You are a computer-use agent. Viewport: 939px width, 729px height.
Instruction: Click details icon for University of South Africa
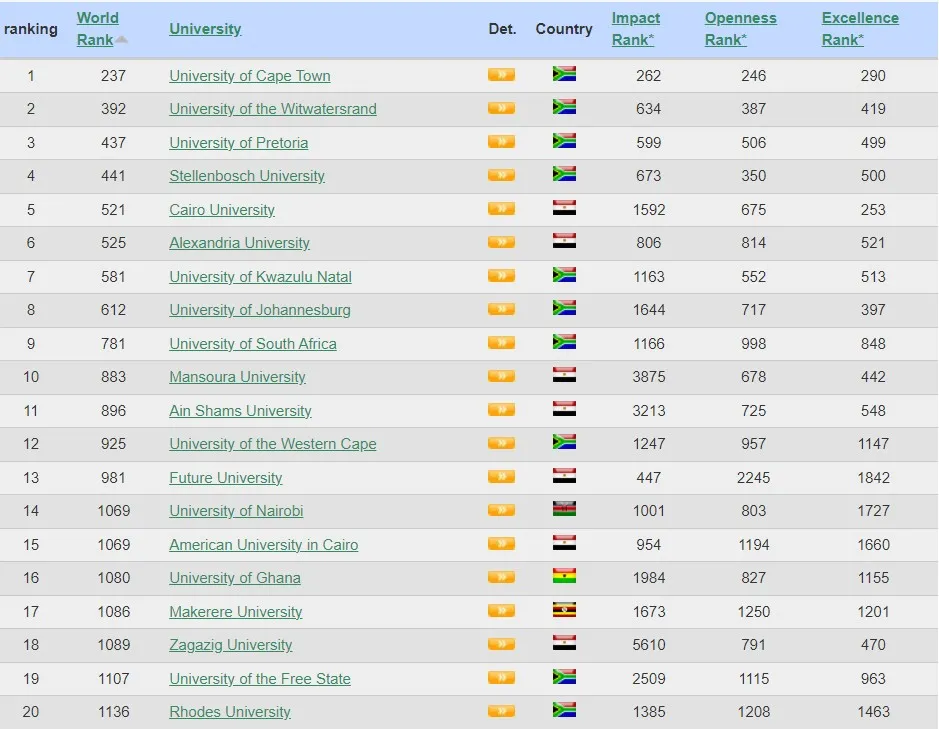click(x=501, y=343)
